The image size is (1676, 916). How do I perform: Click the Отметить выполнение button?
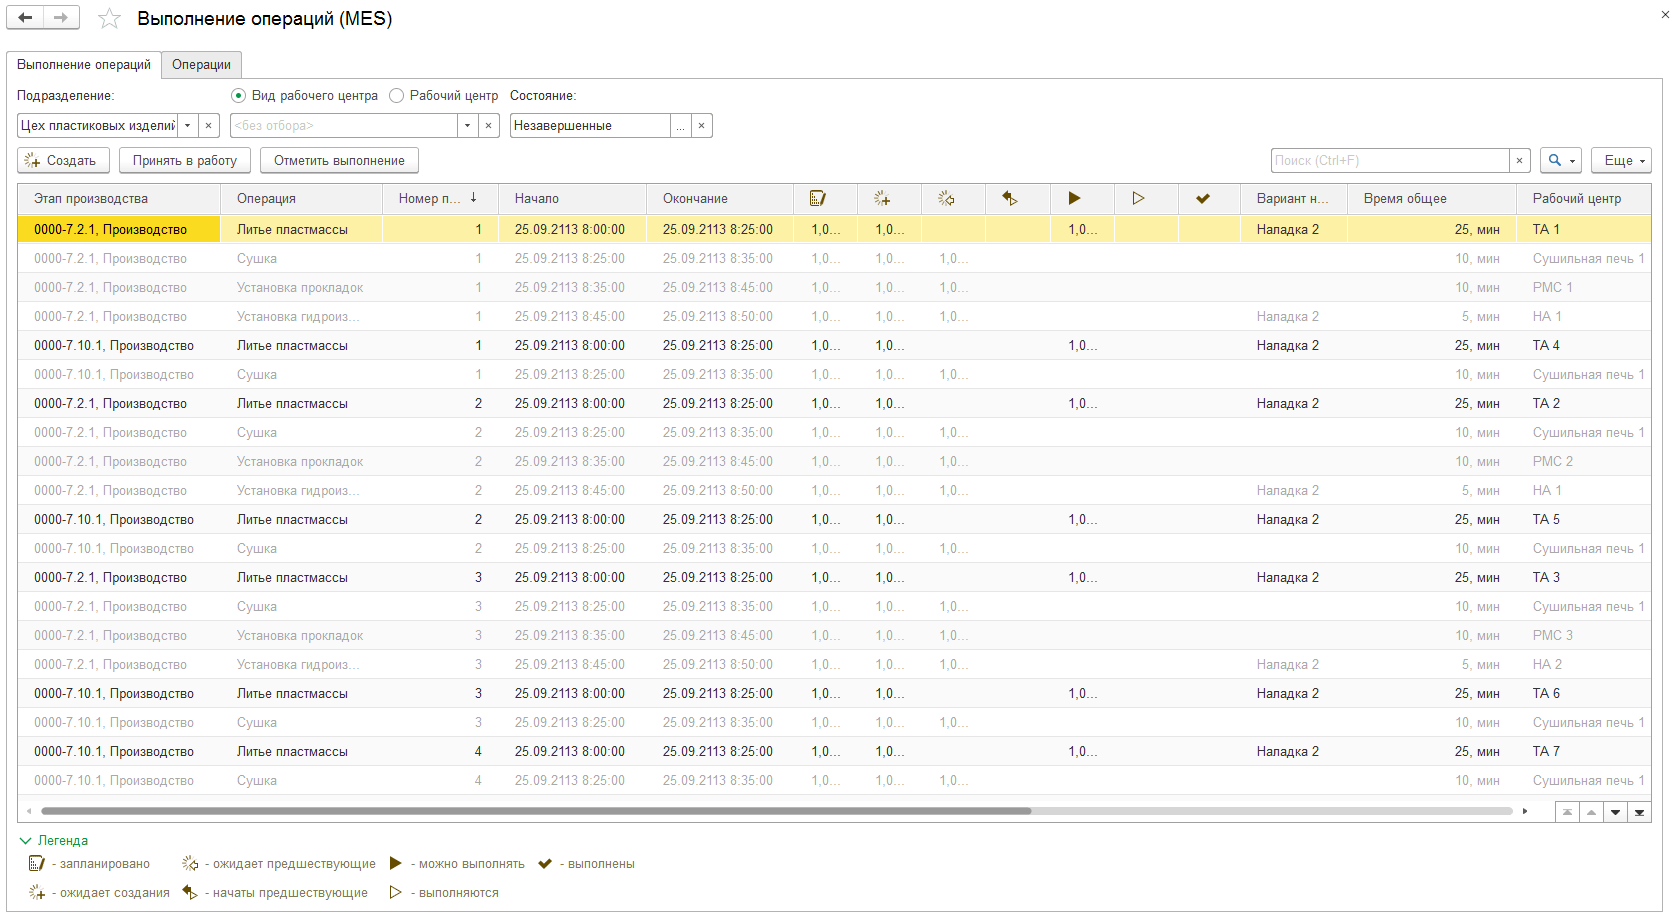339,161
